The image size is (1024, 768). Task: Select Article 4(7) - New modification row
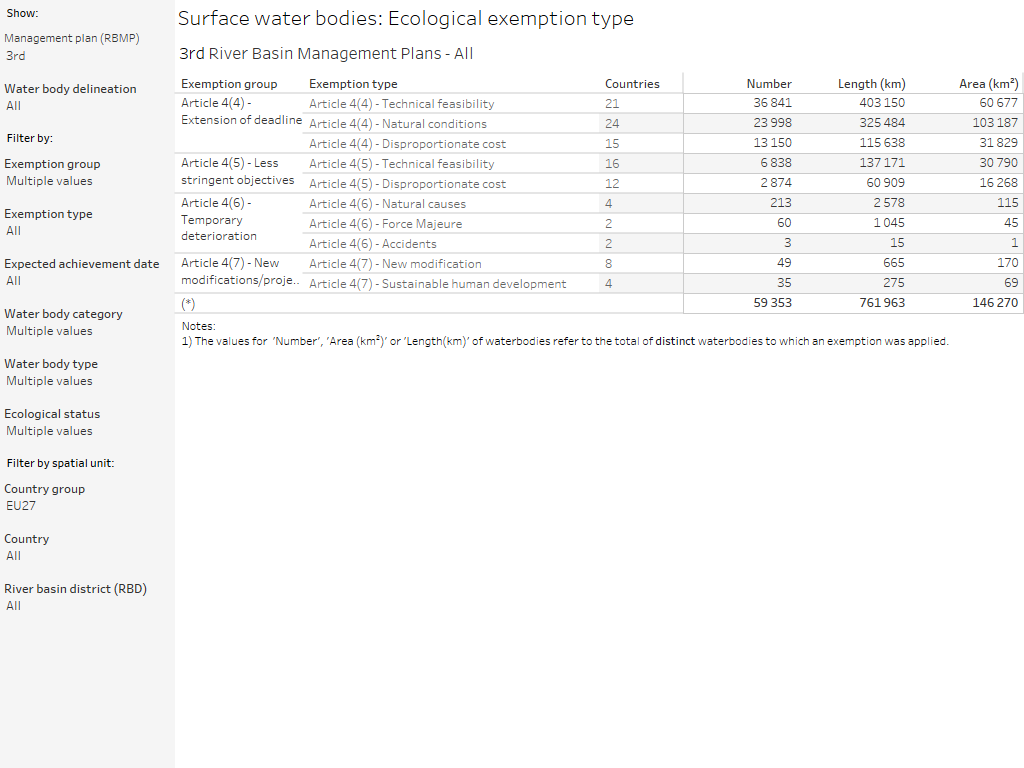pyautogui.click(x=395, y=264)
